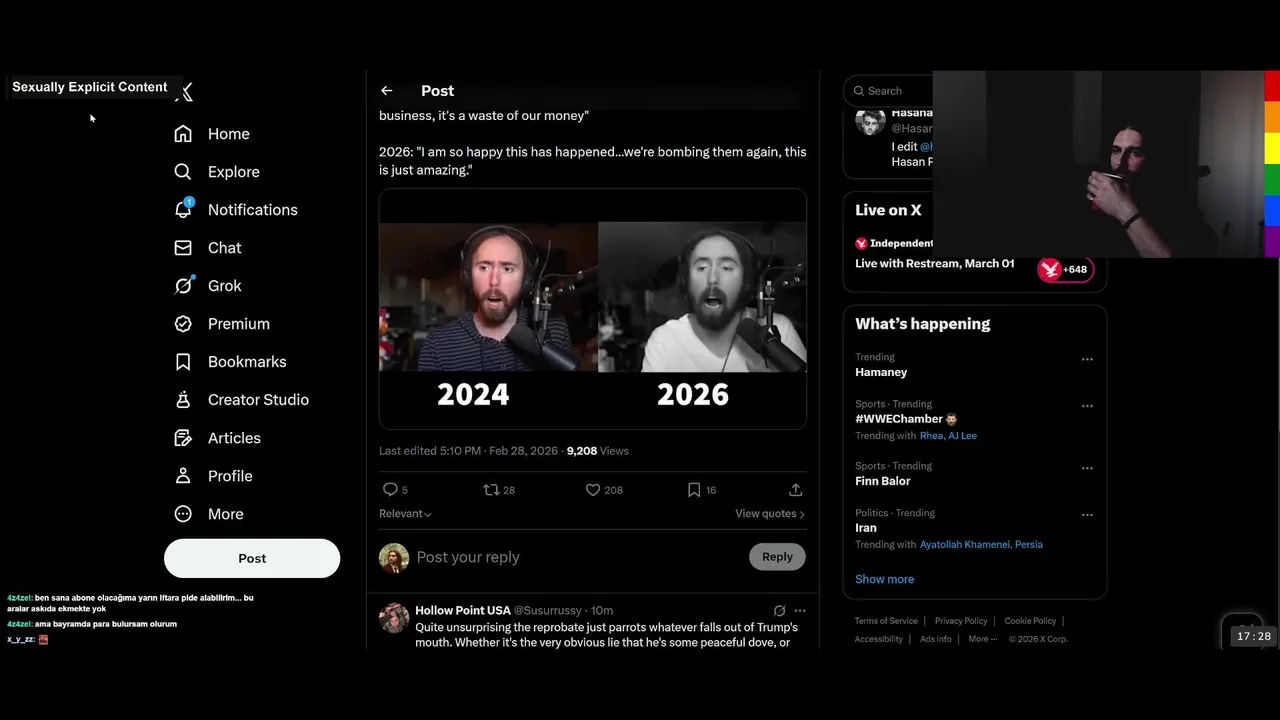Open more options on Hollow Point reply

click(799, 610)
